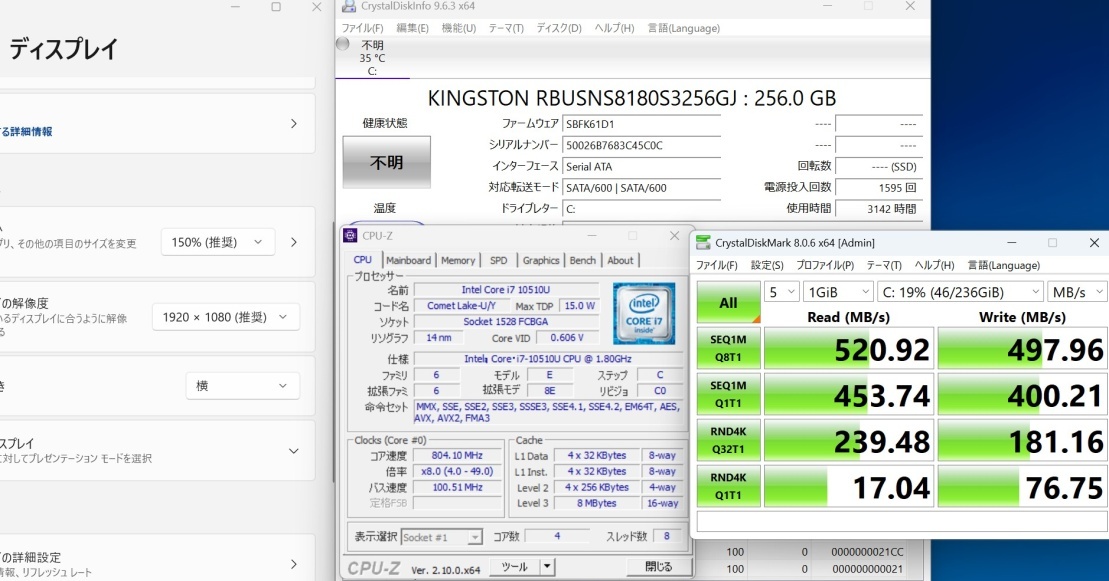Switch to the Bench tab in CPU-Z
The width and height of the screenshot is (1109, 581).
tap(583, 260)
